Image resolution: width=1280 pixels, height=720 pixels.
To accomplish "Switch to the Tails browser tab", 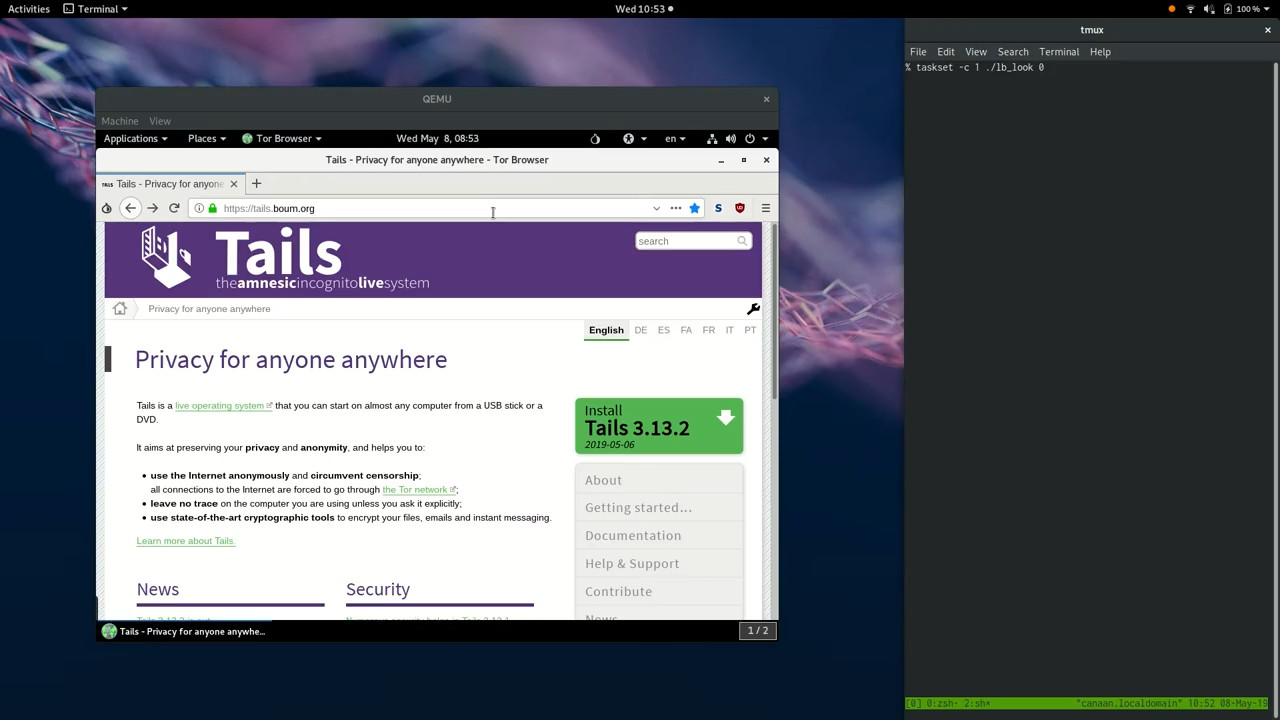I will tap(169, 184).
